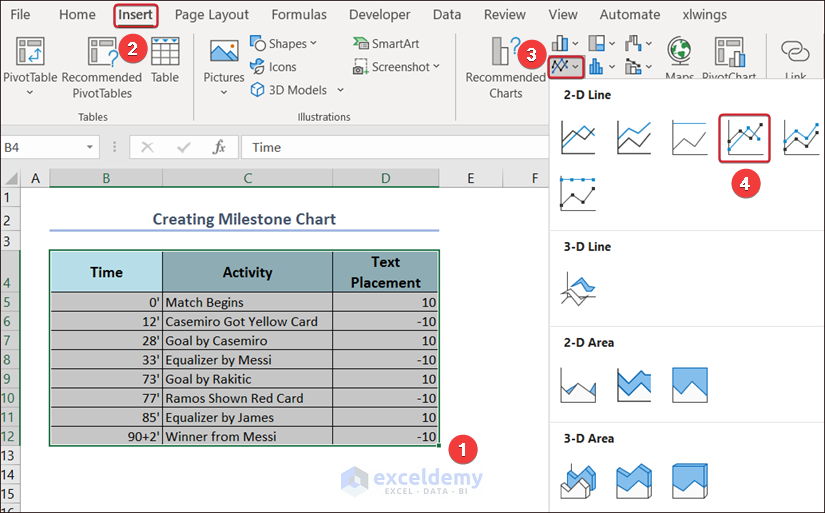The height and width of the screenshot is (513, 825).
Task: Select the Activity header cell
Action: coord(248,271)
